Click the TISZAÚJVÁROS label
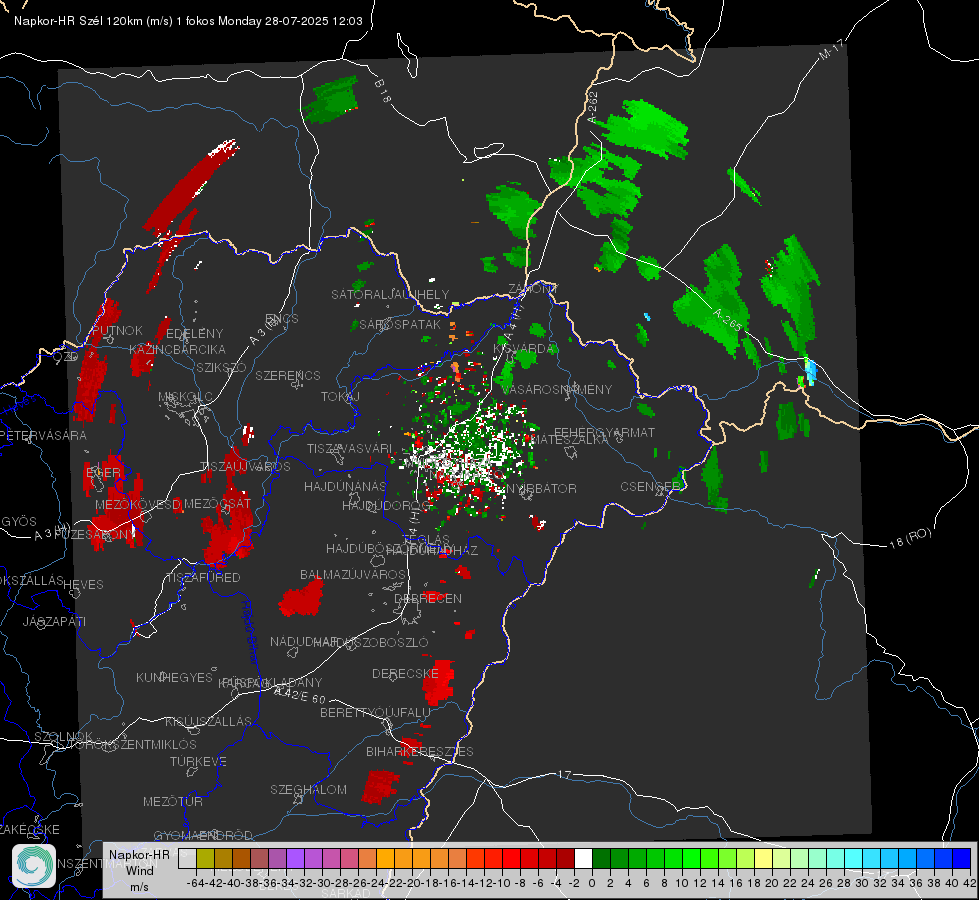979x900 pixels. point(245,467)
